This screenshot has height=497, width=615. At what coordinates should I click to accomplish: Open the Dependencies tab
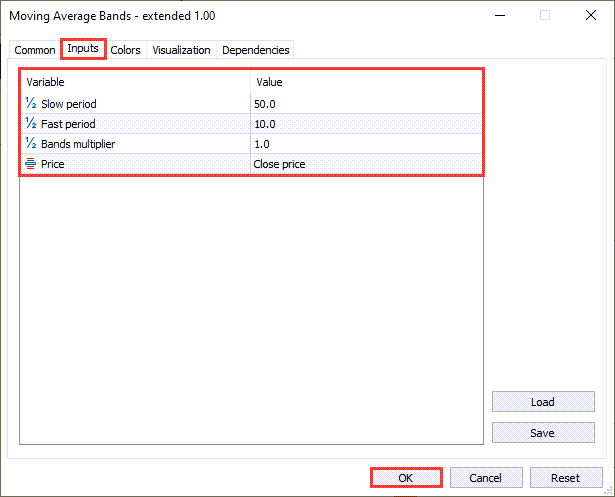click(255, 50)
